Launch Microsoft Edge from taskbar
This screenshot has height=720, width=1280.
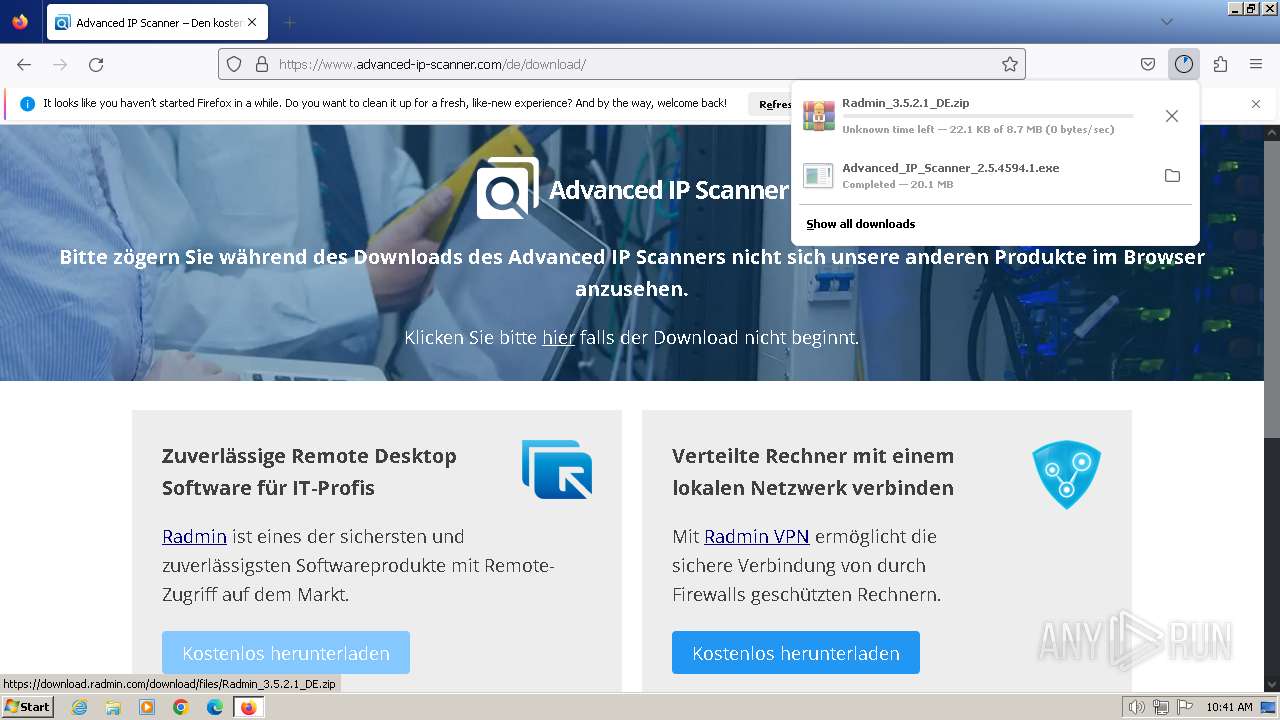215,707
